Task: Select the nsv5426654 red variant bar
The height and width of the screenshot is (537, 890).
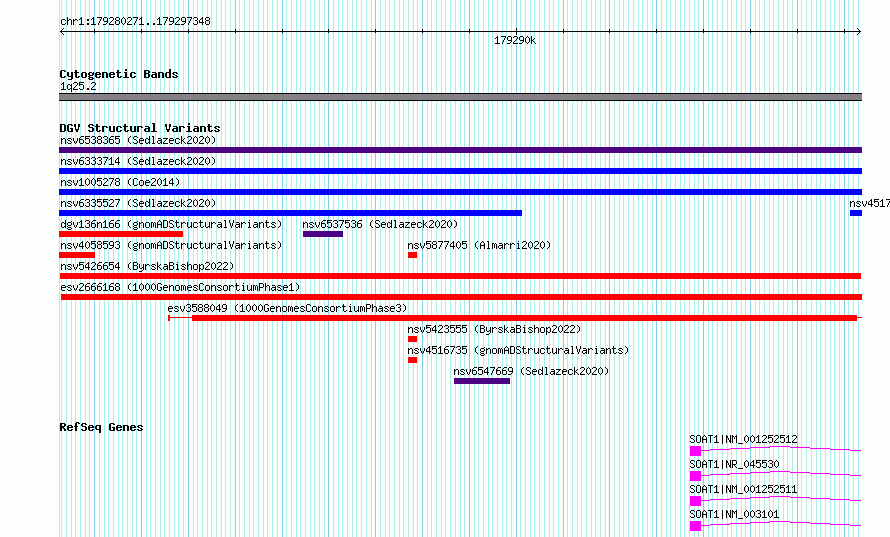Action: pos(460,276)
